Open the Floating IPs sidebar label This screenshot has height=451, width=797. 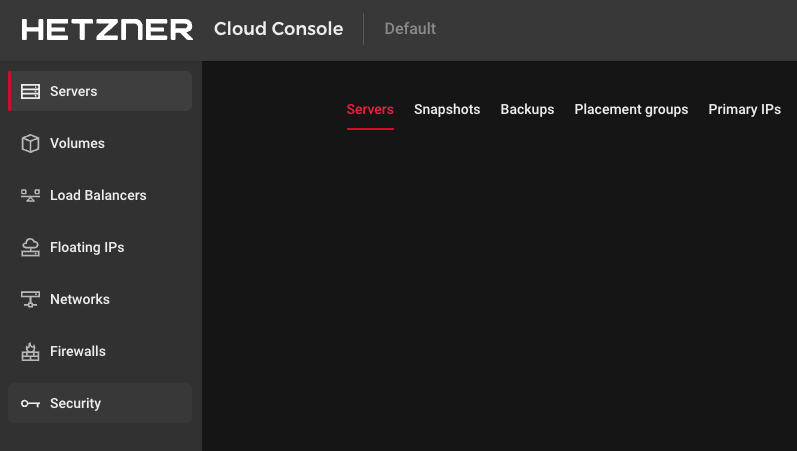(x=87, y=247)
